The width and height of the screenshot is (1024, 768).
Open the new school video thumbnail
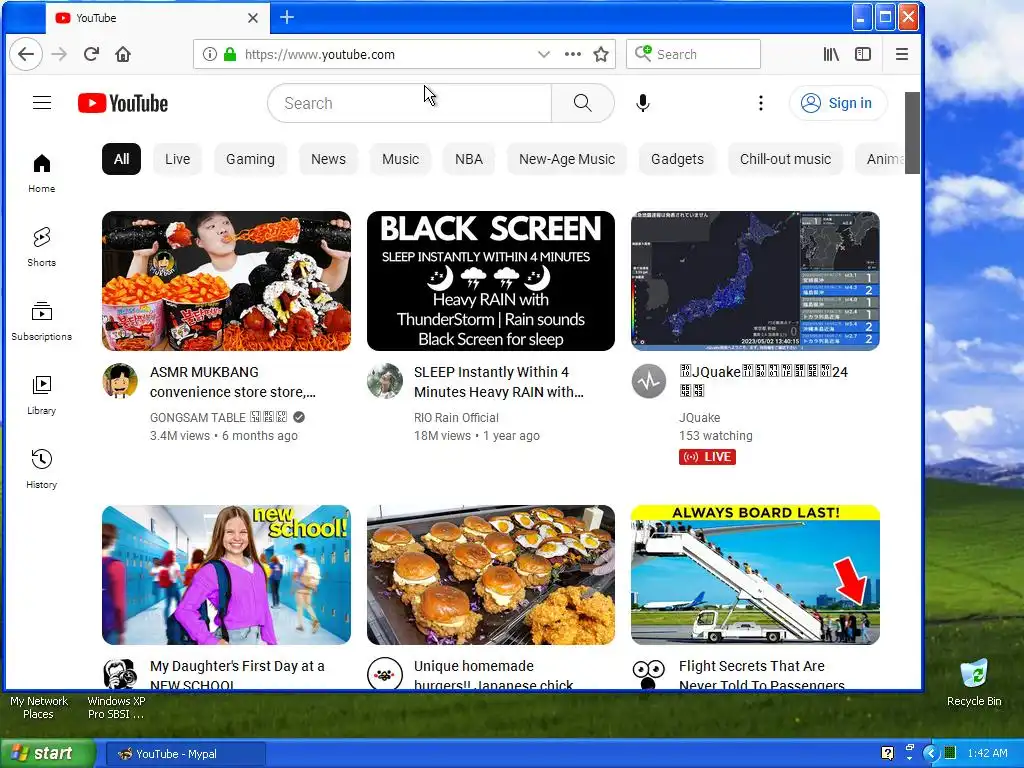pos(226,575)
